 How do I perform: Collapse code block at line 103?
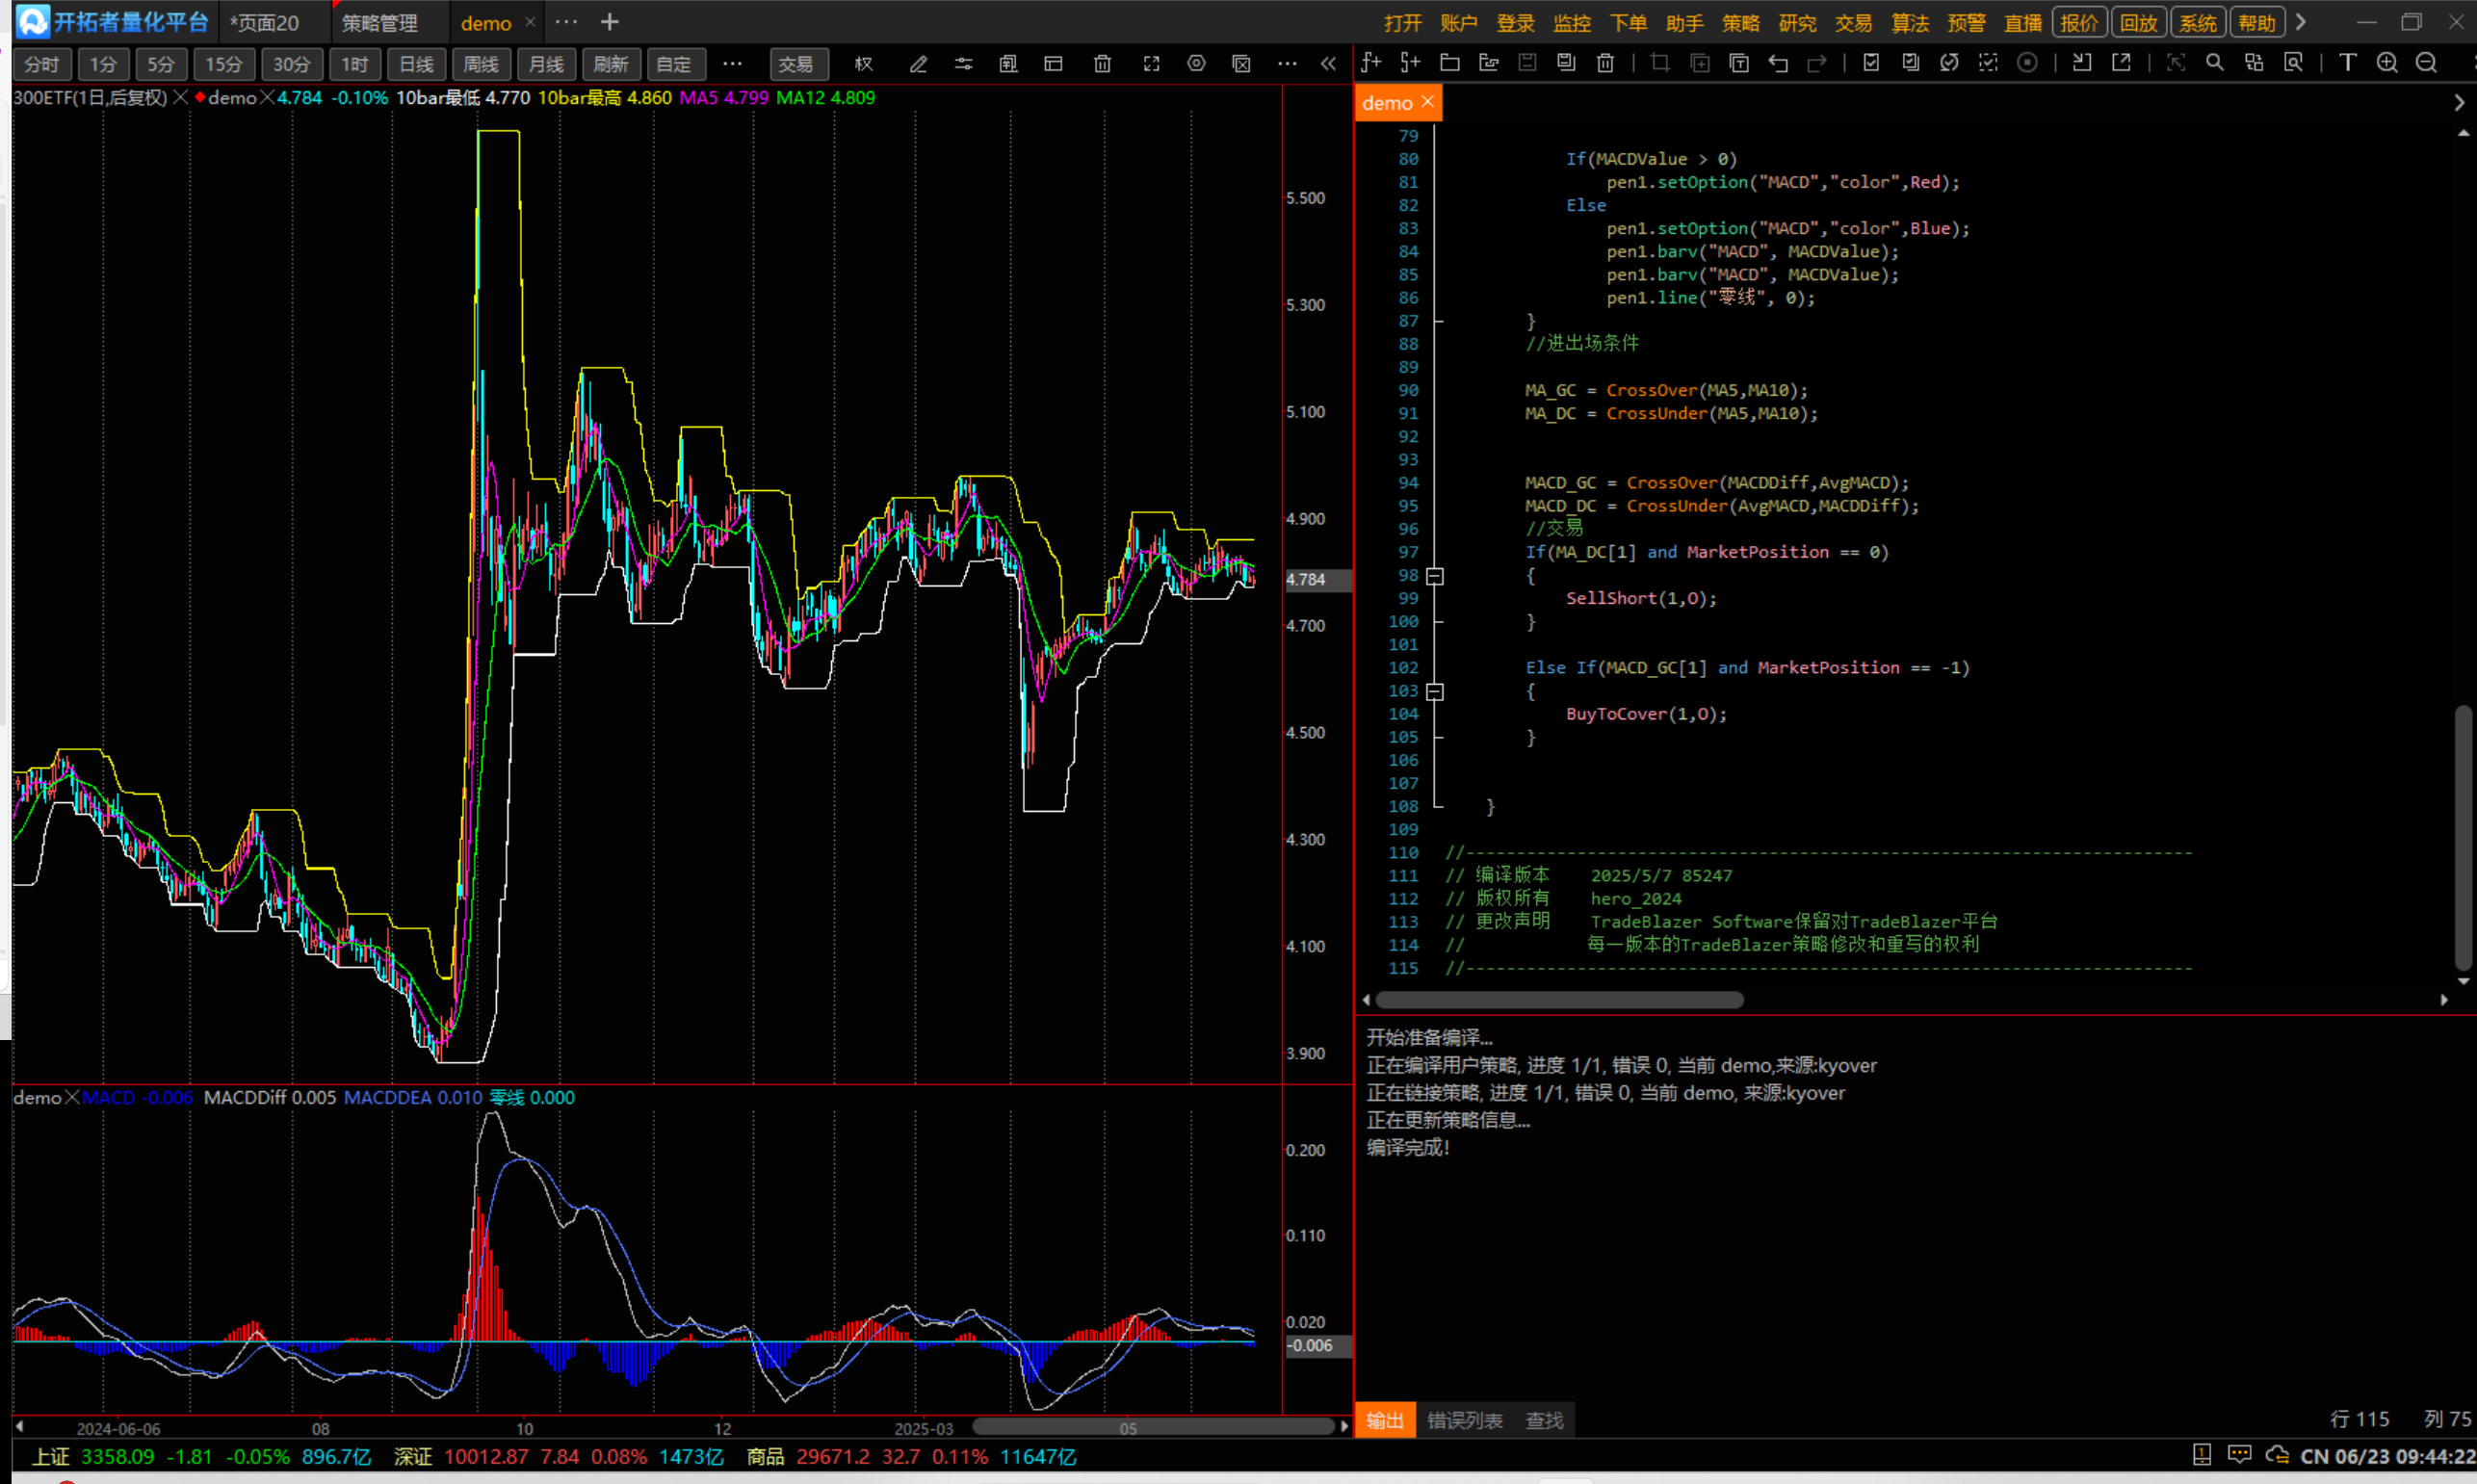1435,691
